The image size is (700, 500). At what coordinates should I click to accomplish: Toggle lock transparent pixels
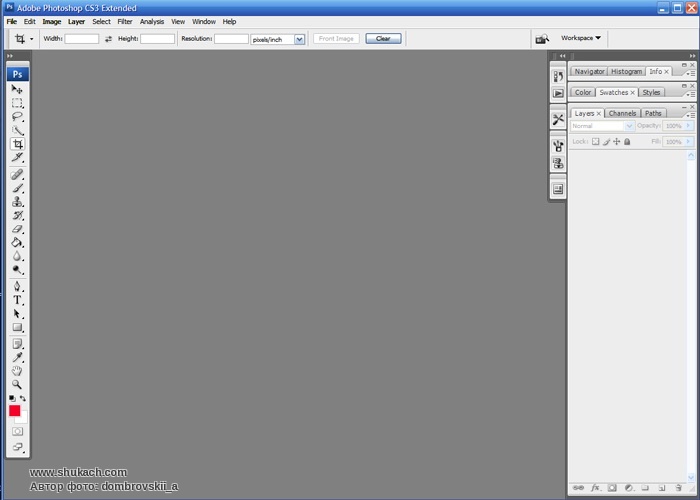[x=596, y=142]
